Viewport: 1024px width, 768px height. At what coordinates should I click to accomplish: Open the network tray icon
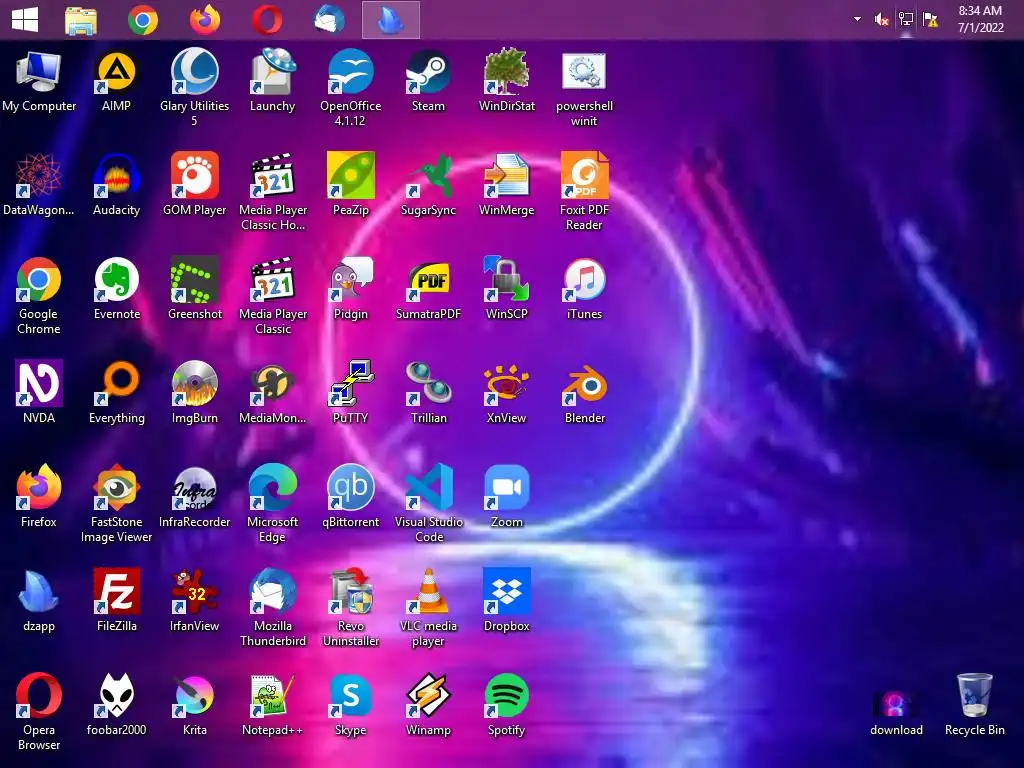906,20
